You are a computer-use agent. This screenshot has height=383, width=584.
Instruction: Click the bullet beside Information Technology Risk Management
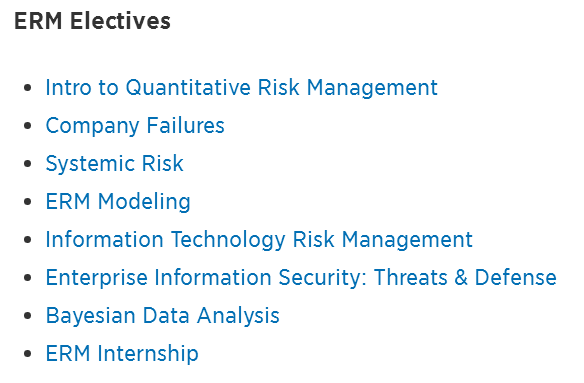click(28, 240)
